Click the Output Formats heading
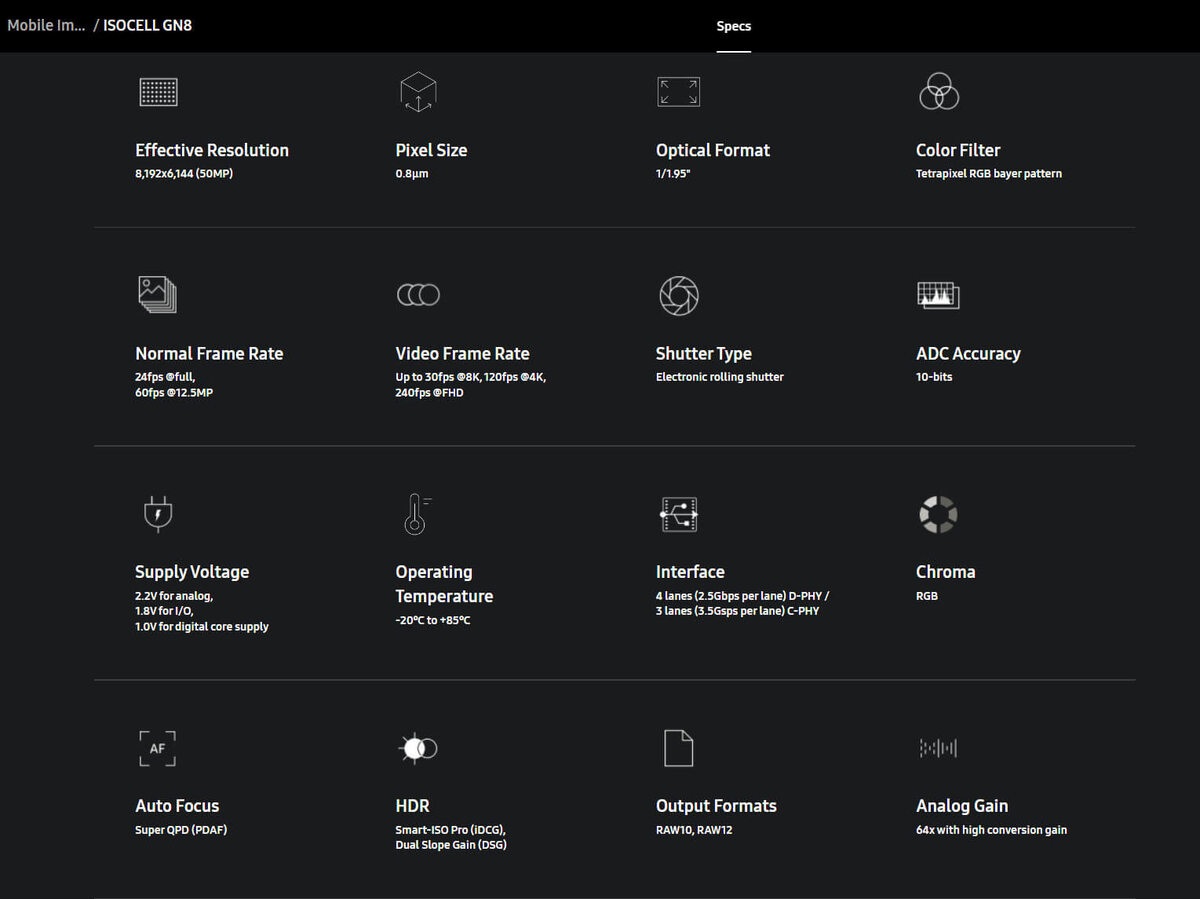The image size is (1200, 899). point(716,806)
